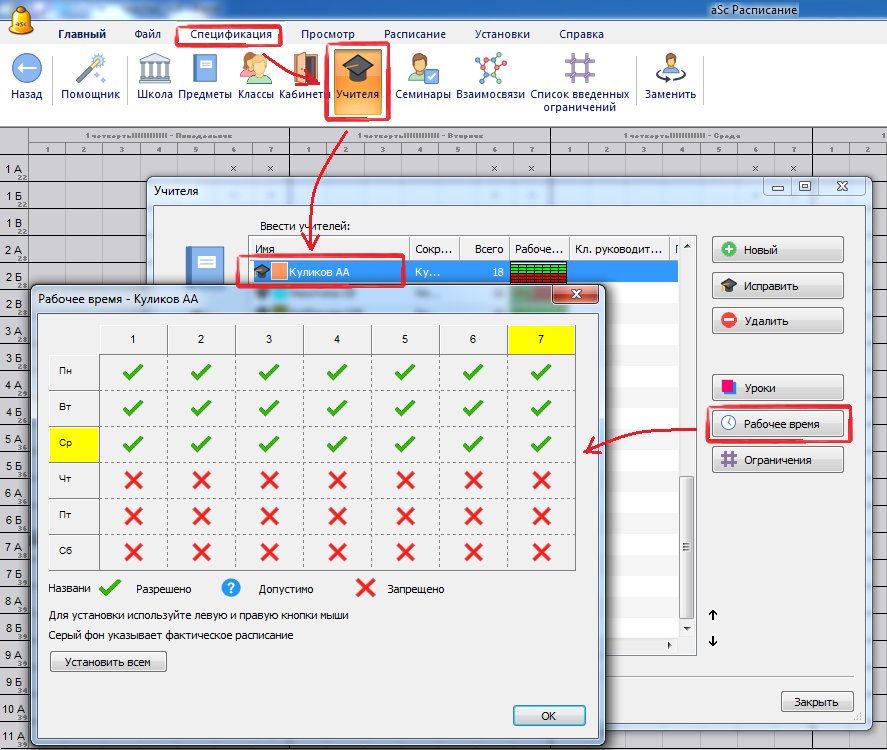The height and width of the screenshot is (750, 887).
Task: Toggle Thursday period 4 forbidden cell
Action: click(337, 480)
